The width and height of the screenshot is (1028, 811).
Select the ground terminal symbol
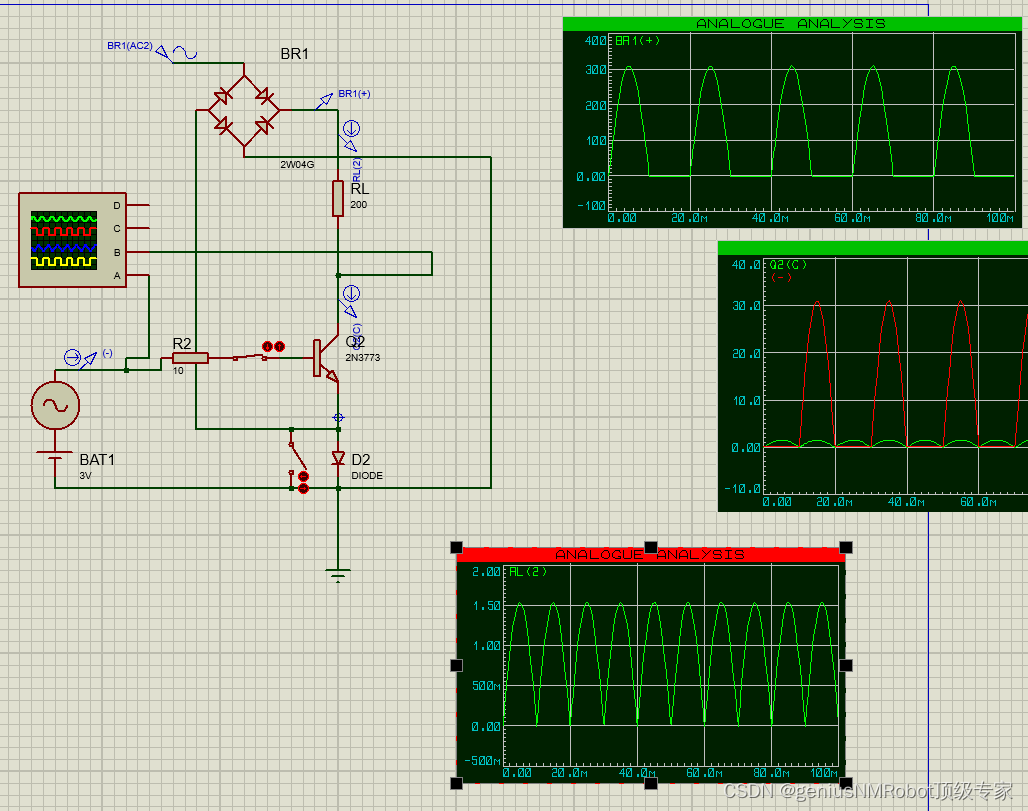pos(338,576)
